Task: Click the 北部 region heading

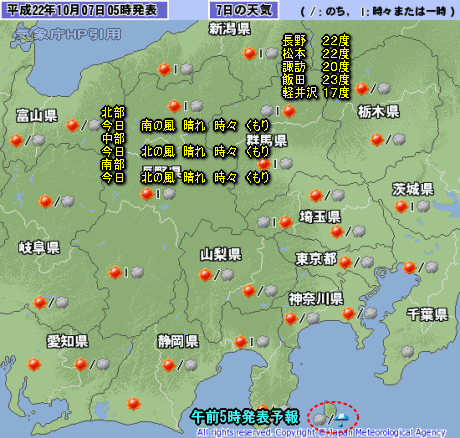Action: 113,112
